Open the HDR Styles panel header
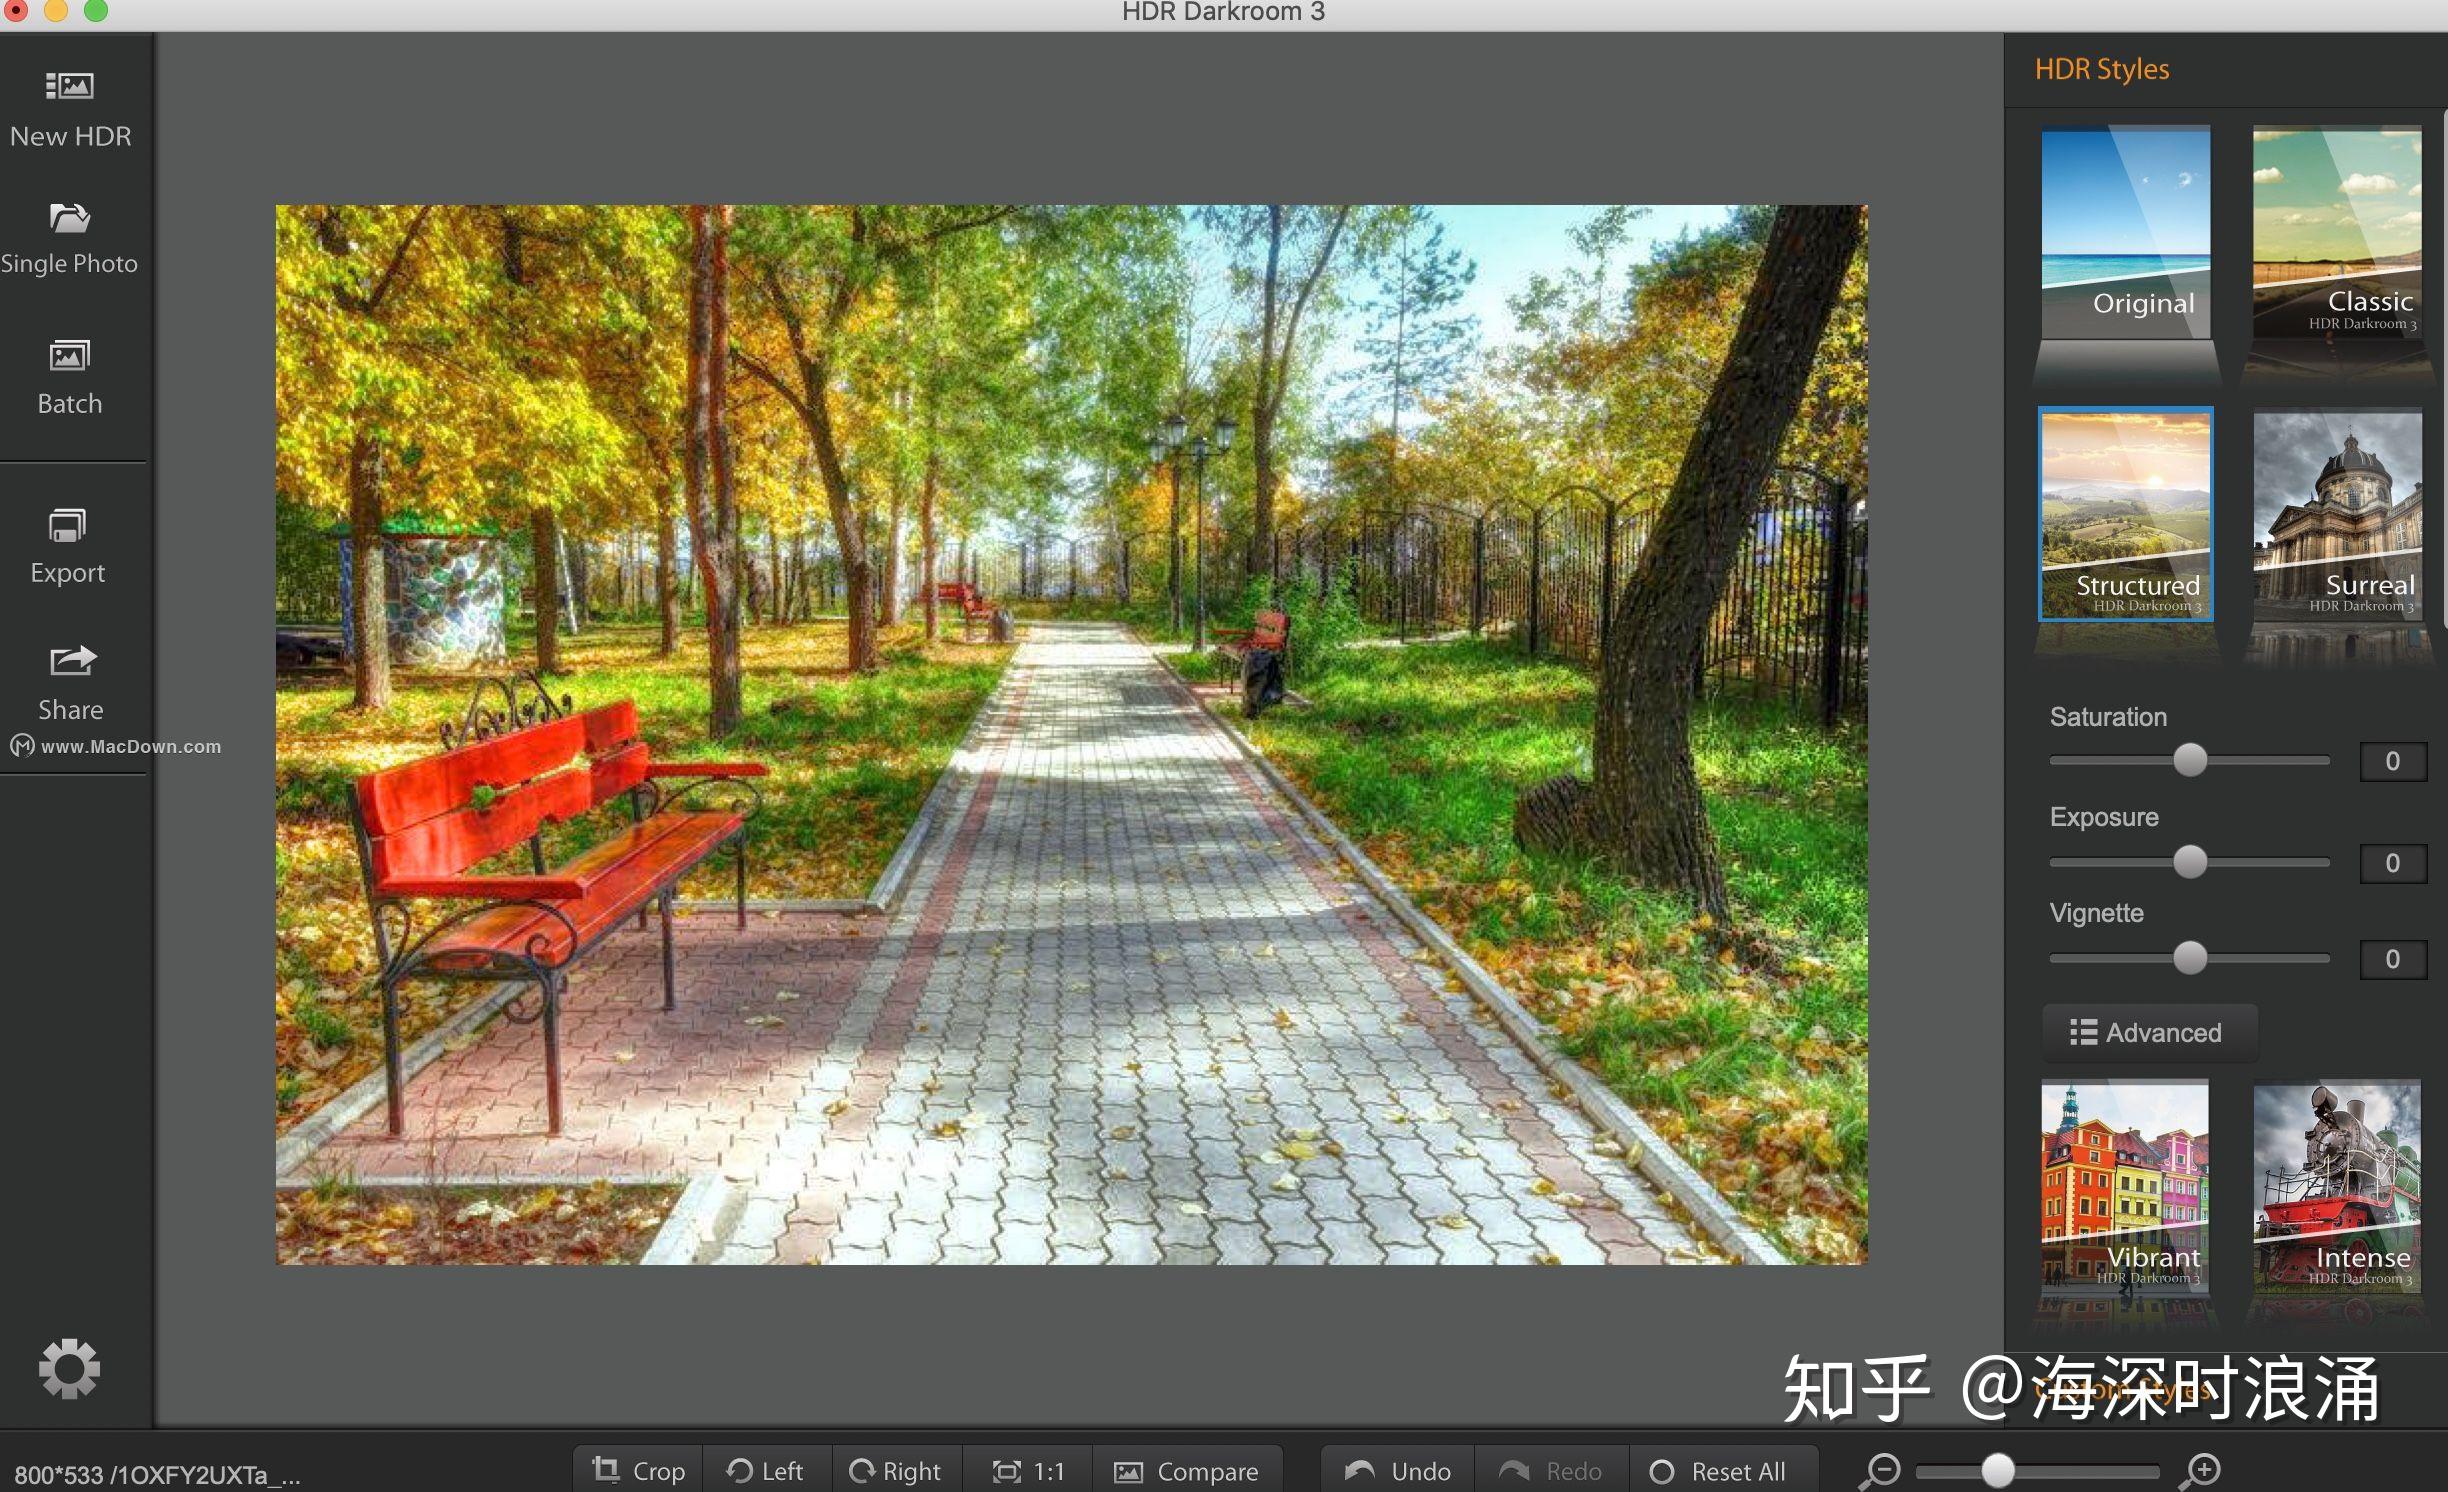Screen dimensions: 2448x1492 click(2102, 68)
